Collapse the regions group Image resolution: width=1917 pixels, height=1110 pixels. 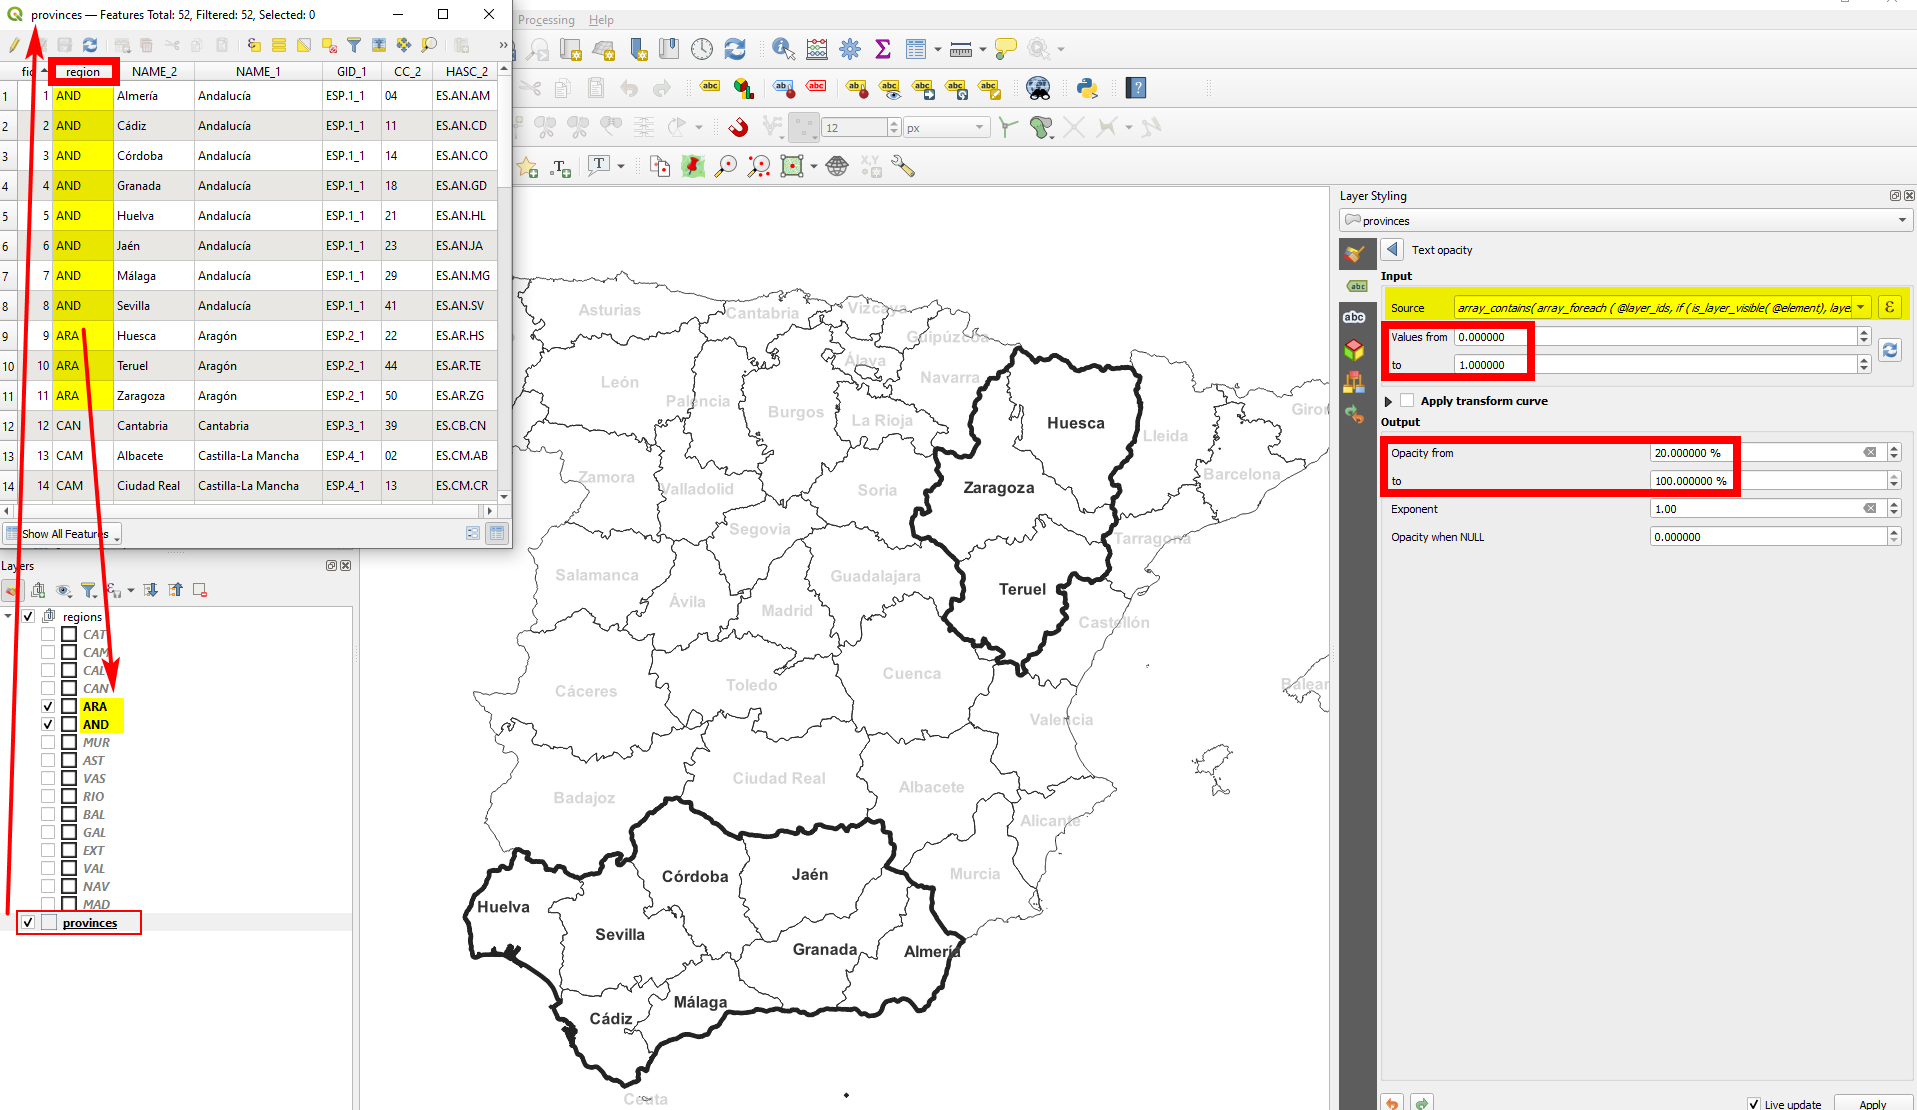[9, 616]
